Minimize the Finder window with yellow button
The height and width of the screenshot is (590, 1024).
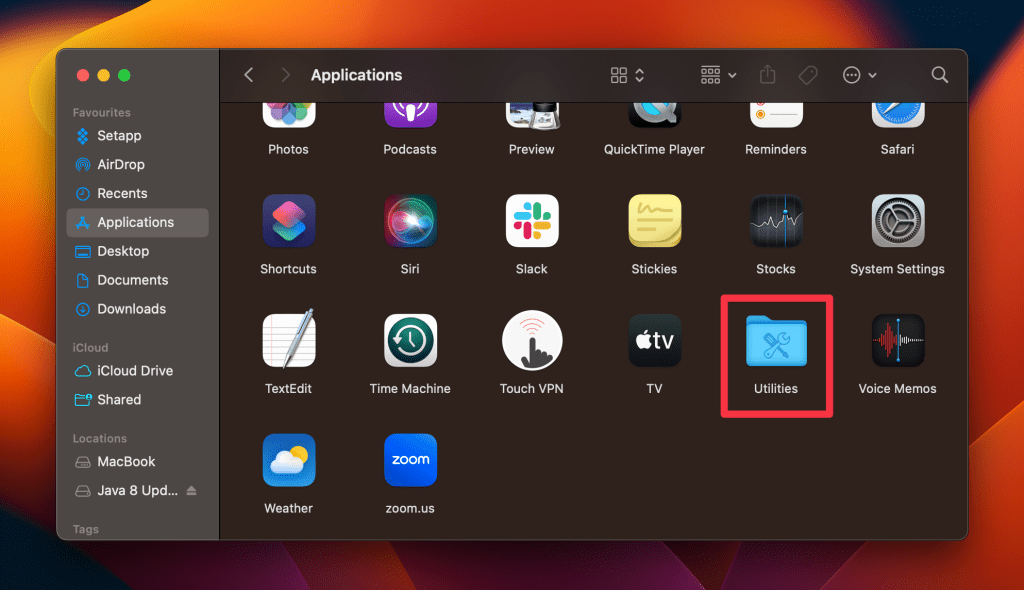103,75
